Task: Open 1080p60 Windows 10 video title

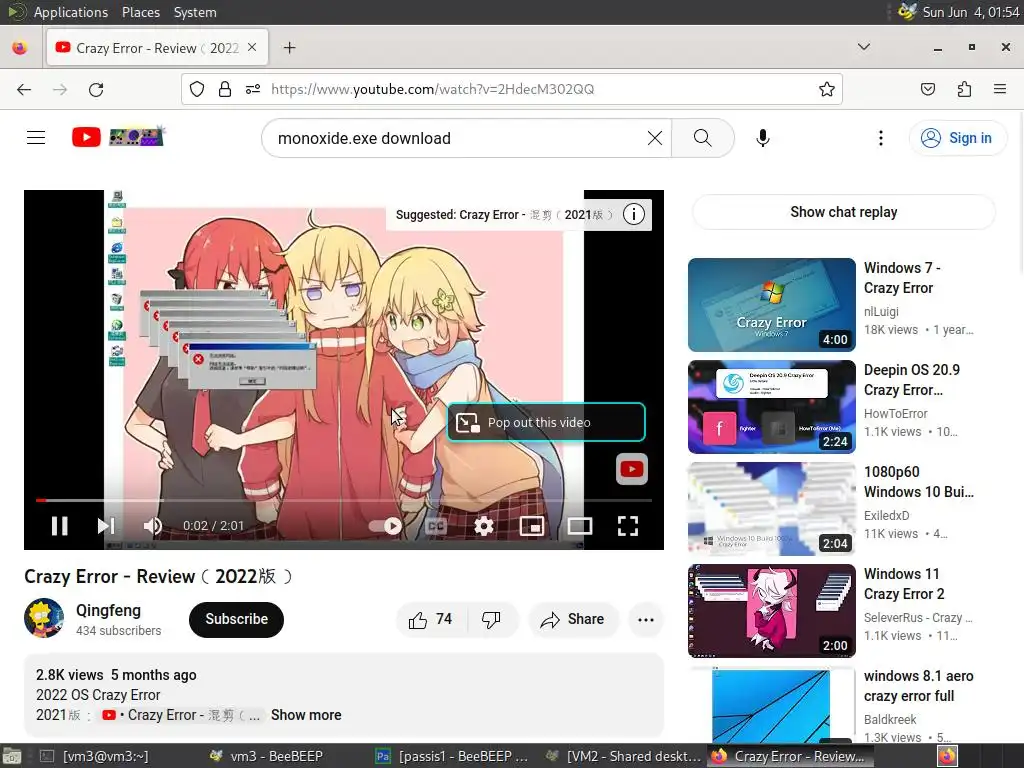Action: [x=918, y=481]
